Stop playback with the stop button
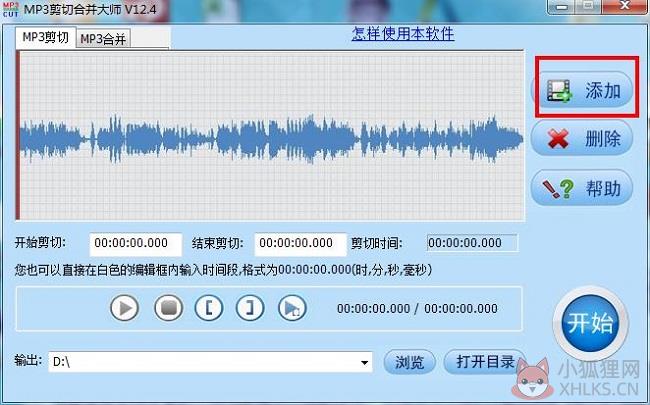This screenshot has width=650, height=405. [x=168, y=308]
